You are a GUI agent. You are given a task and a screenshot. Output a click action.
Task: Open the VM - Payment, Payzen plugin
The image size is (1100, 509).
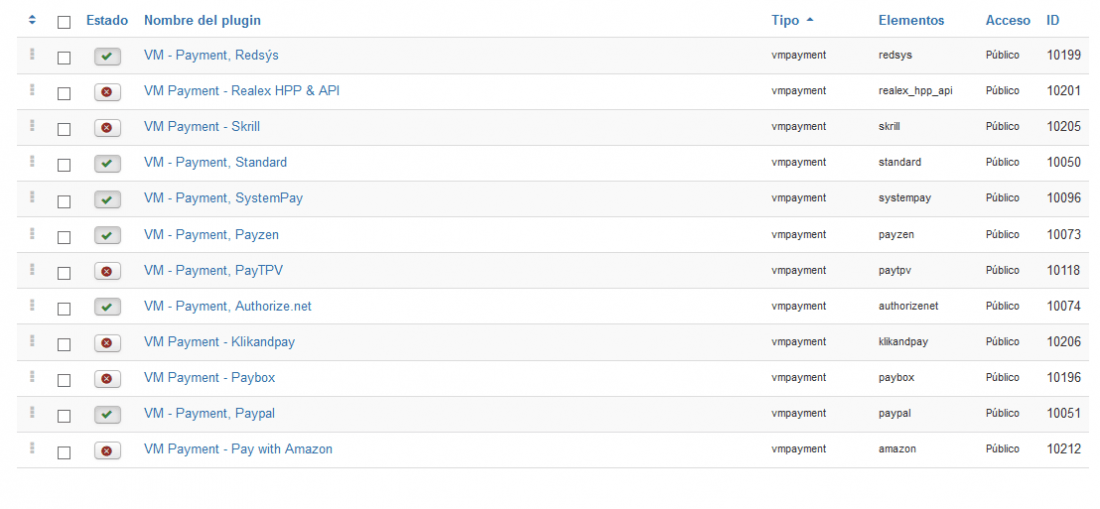coord(211,234)
